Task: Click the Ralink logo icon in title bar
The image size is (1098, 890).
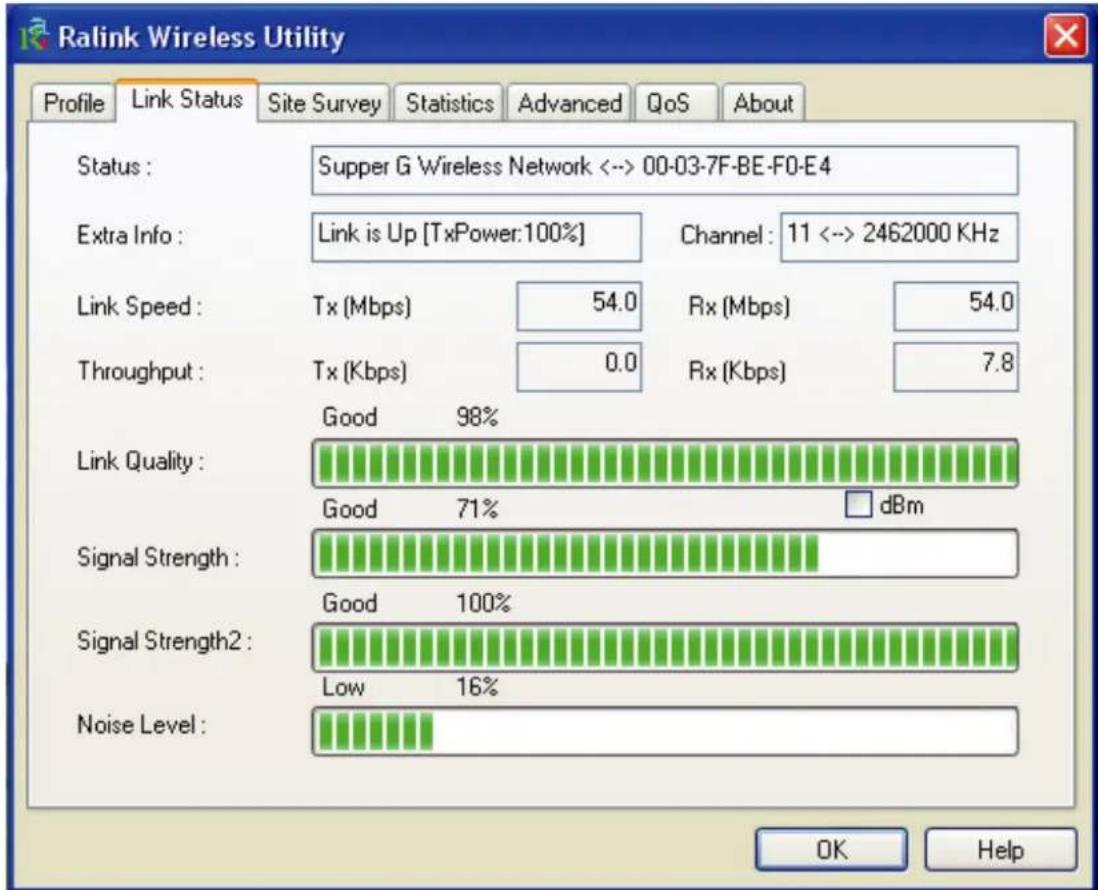Action: 34,35
